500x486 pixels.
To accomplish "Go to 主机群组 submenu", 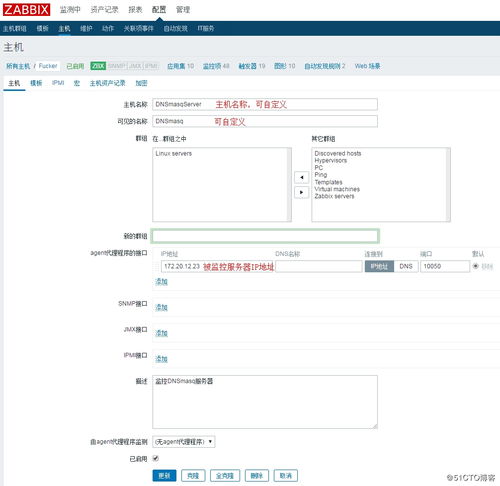I will pos(15,29).
